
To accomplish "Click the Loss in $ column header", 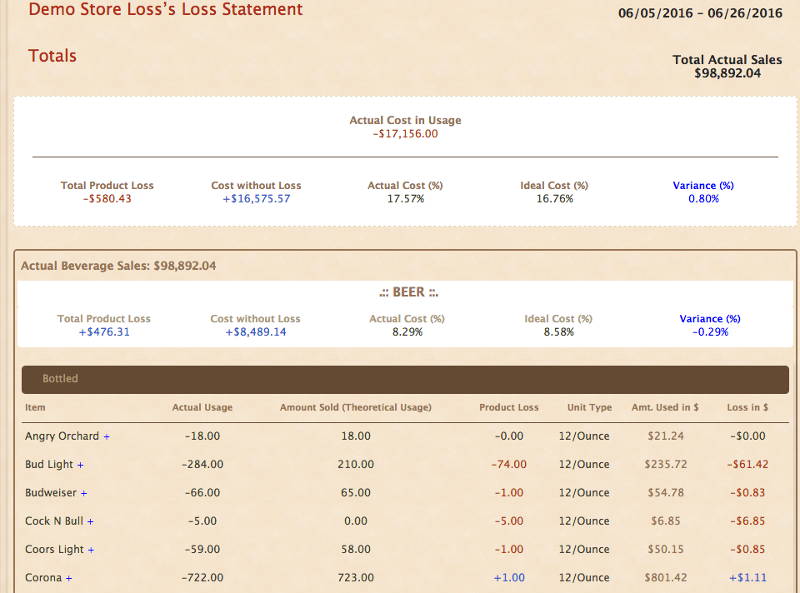I will tap(747, 407).
